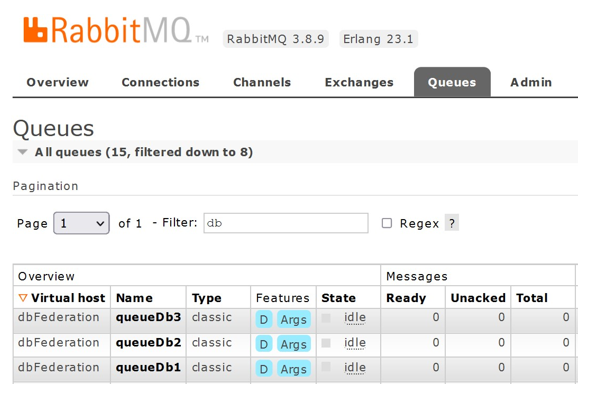The height and width of the screenshot is (396, 589).
Task: Click the D badge for queueDb1
Action: [x=264, y=369]
